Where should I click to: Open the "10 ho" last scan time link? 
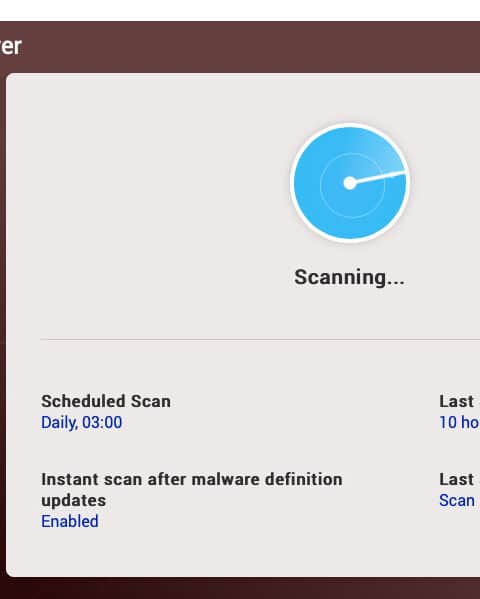tap(459, 422)
